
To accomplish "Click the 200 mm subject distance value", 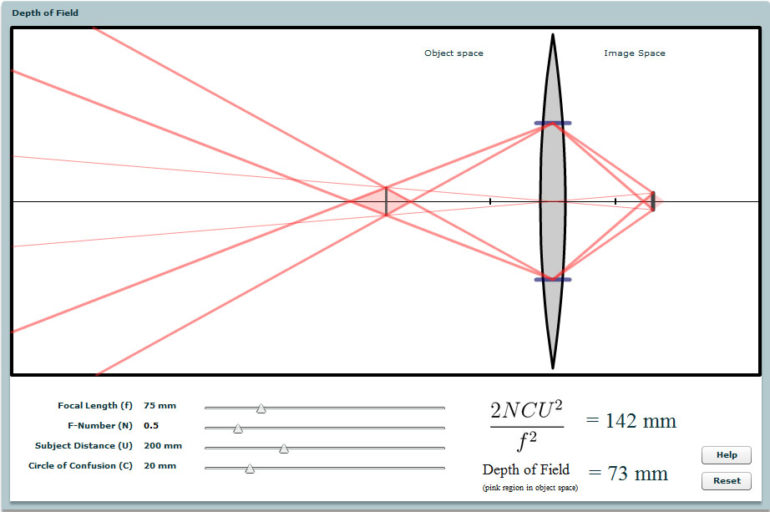I will [163, 446].
